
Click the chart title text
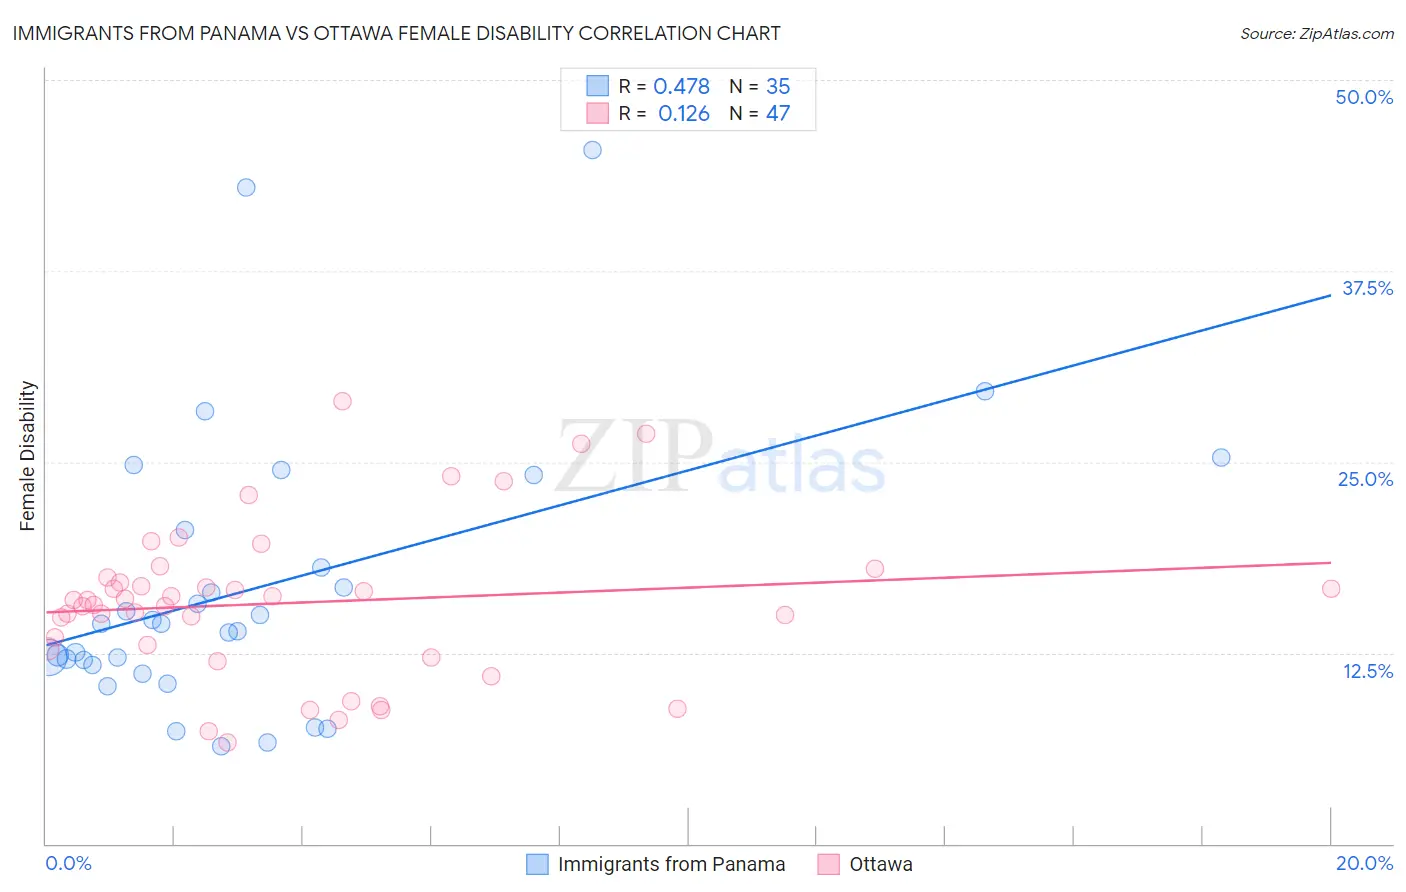[397, 33]
